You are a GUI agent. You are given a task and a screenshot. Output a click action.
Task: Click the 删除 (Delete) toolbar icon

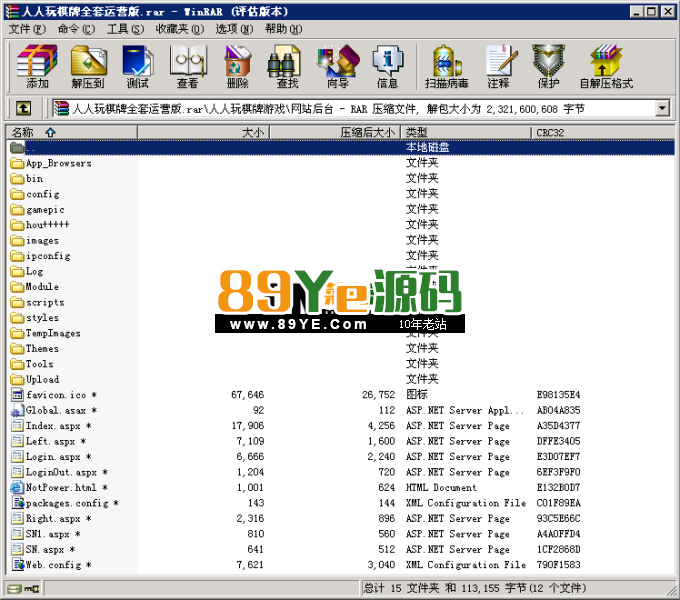click(x=238, y=66)
